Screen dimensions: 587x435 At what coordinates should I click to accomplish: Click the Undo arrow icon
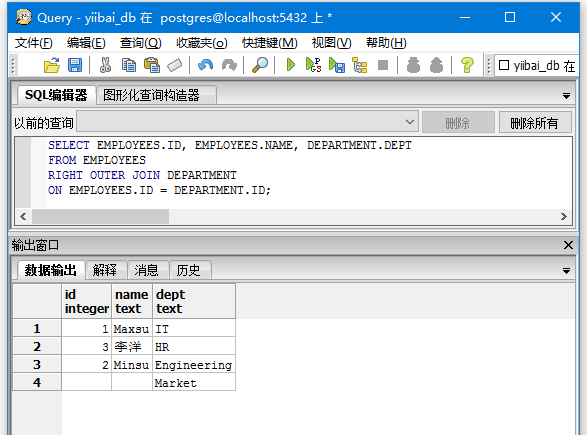(205, 65)
